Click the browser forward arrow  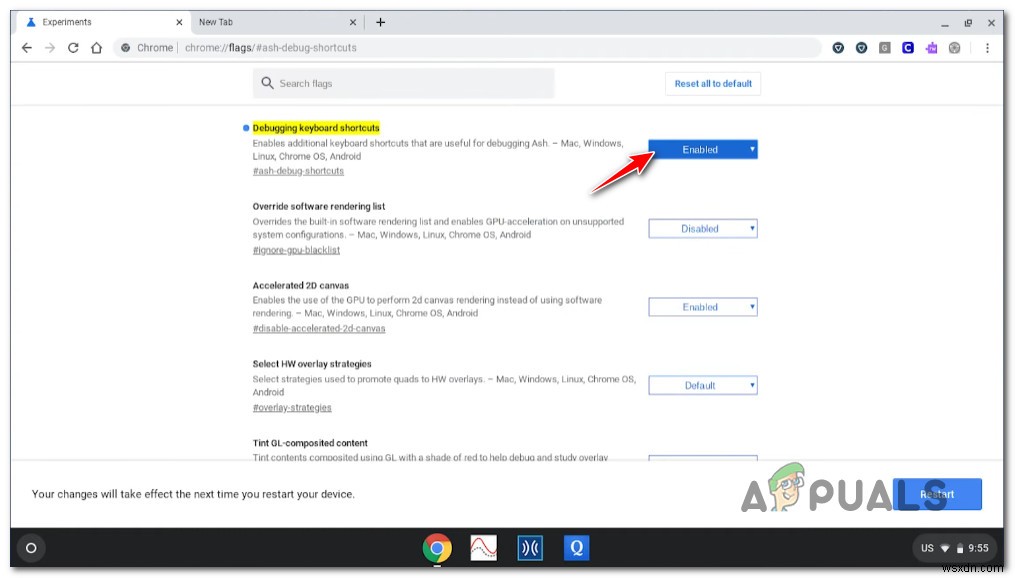point(50,48)
